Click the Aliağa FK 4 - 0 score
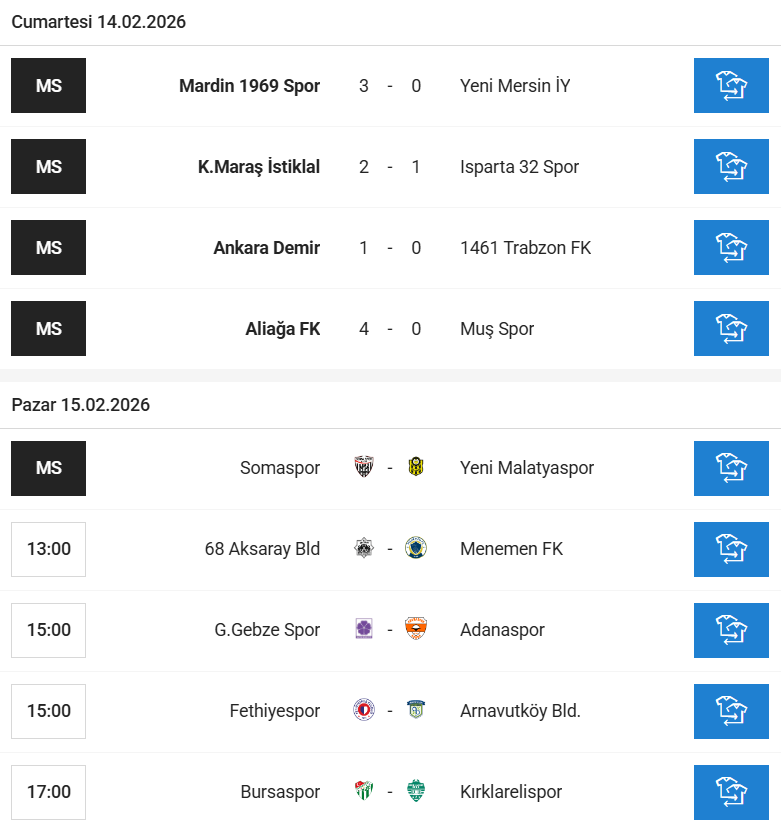This screenshot has width=781, height=822. point(390,329)
